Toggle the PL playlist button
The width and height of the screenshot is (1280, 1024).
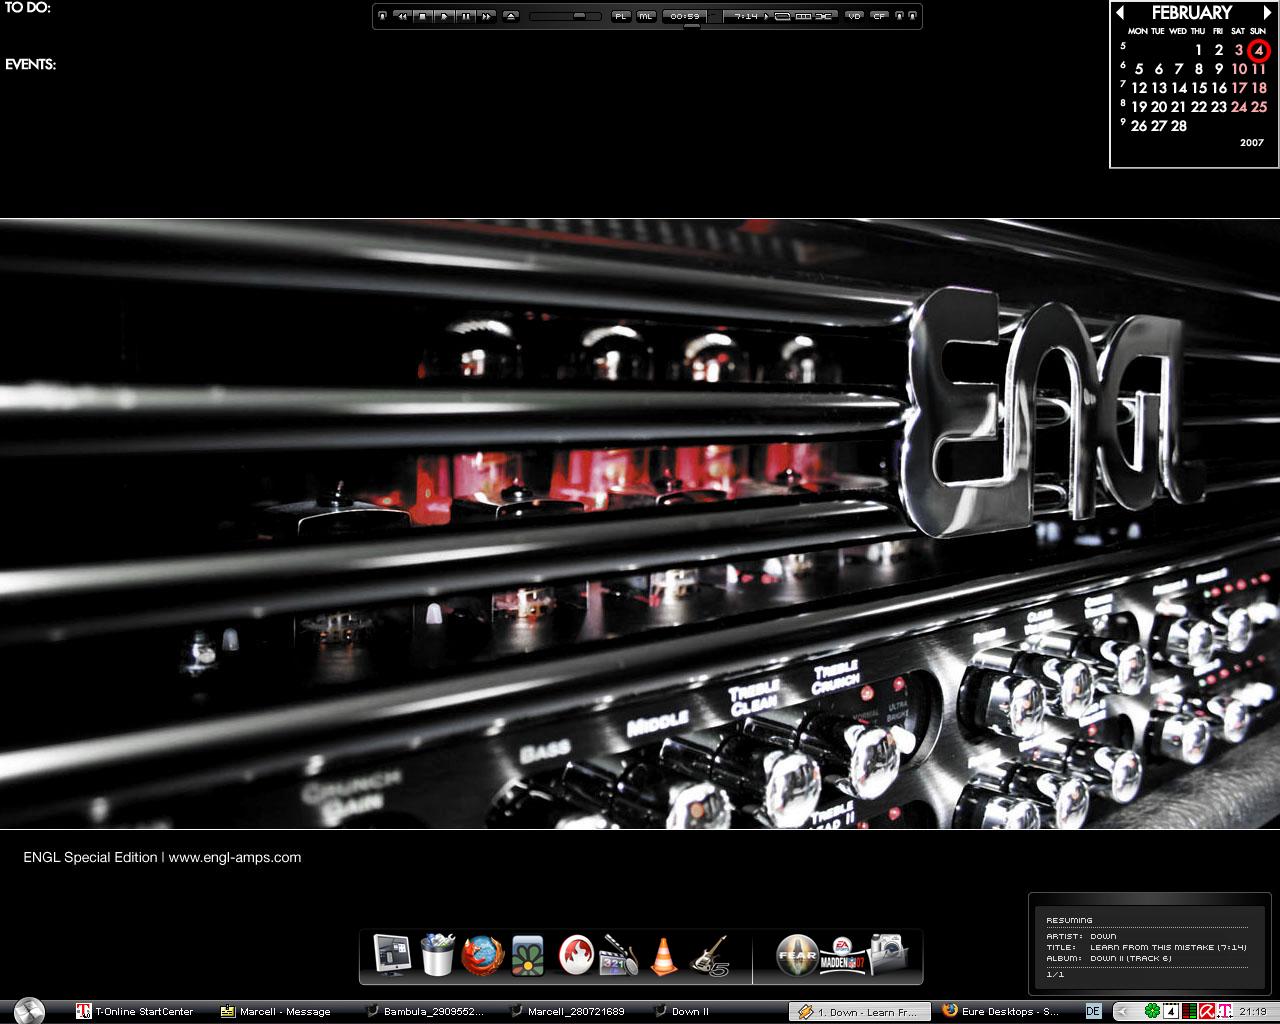pos(621,16)
